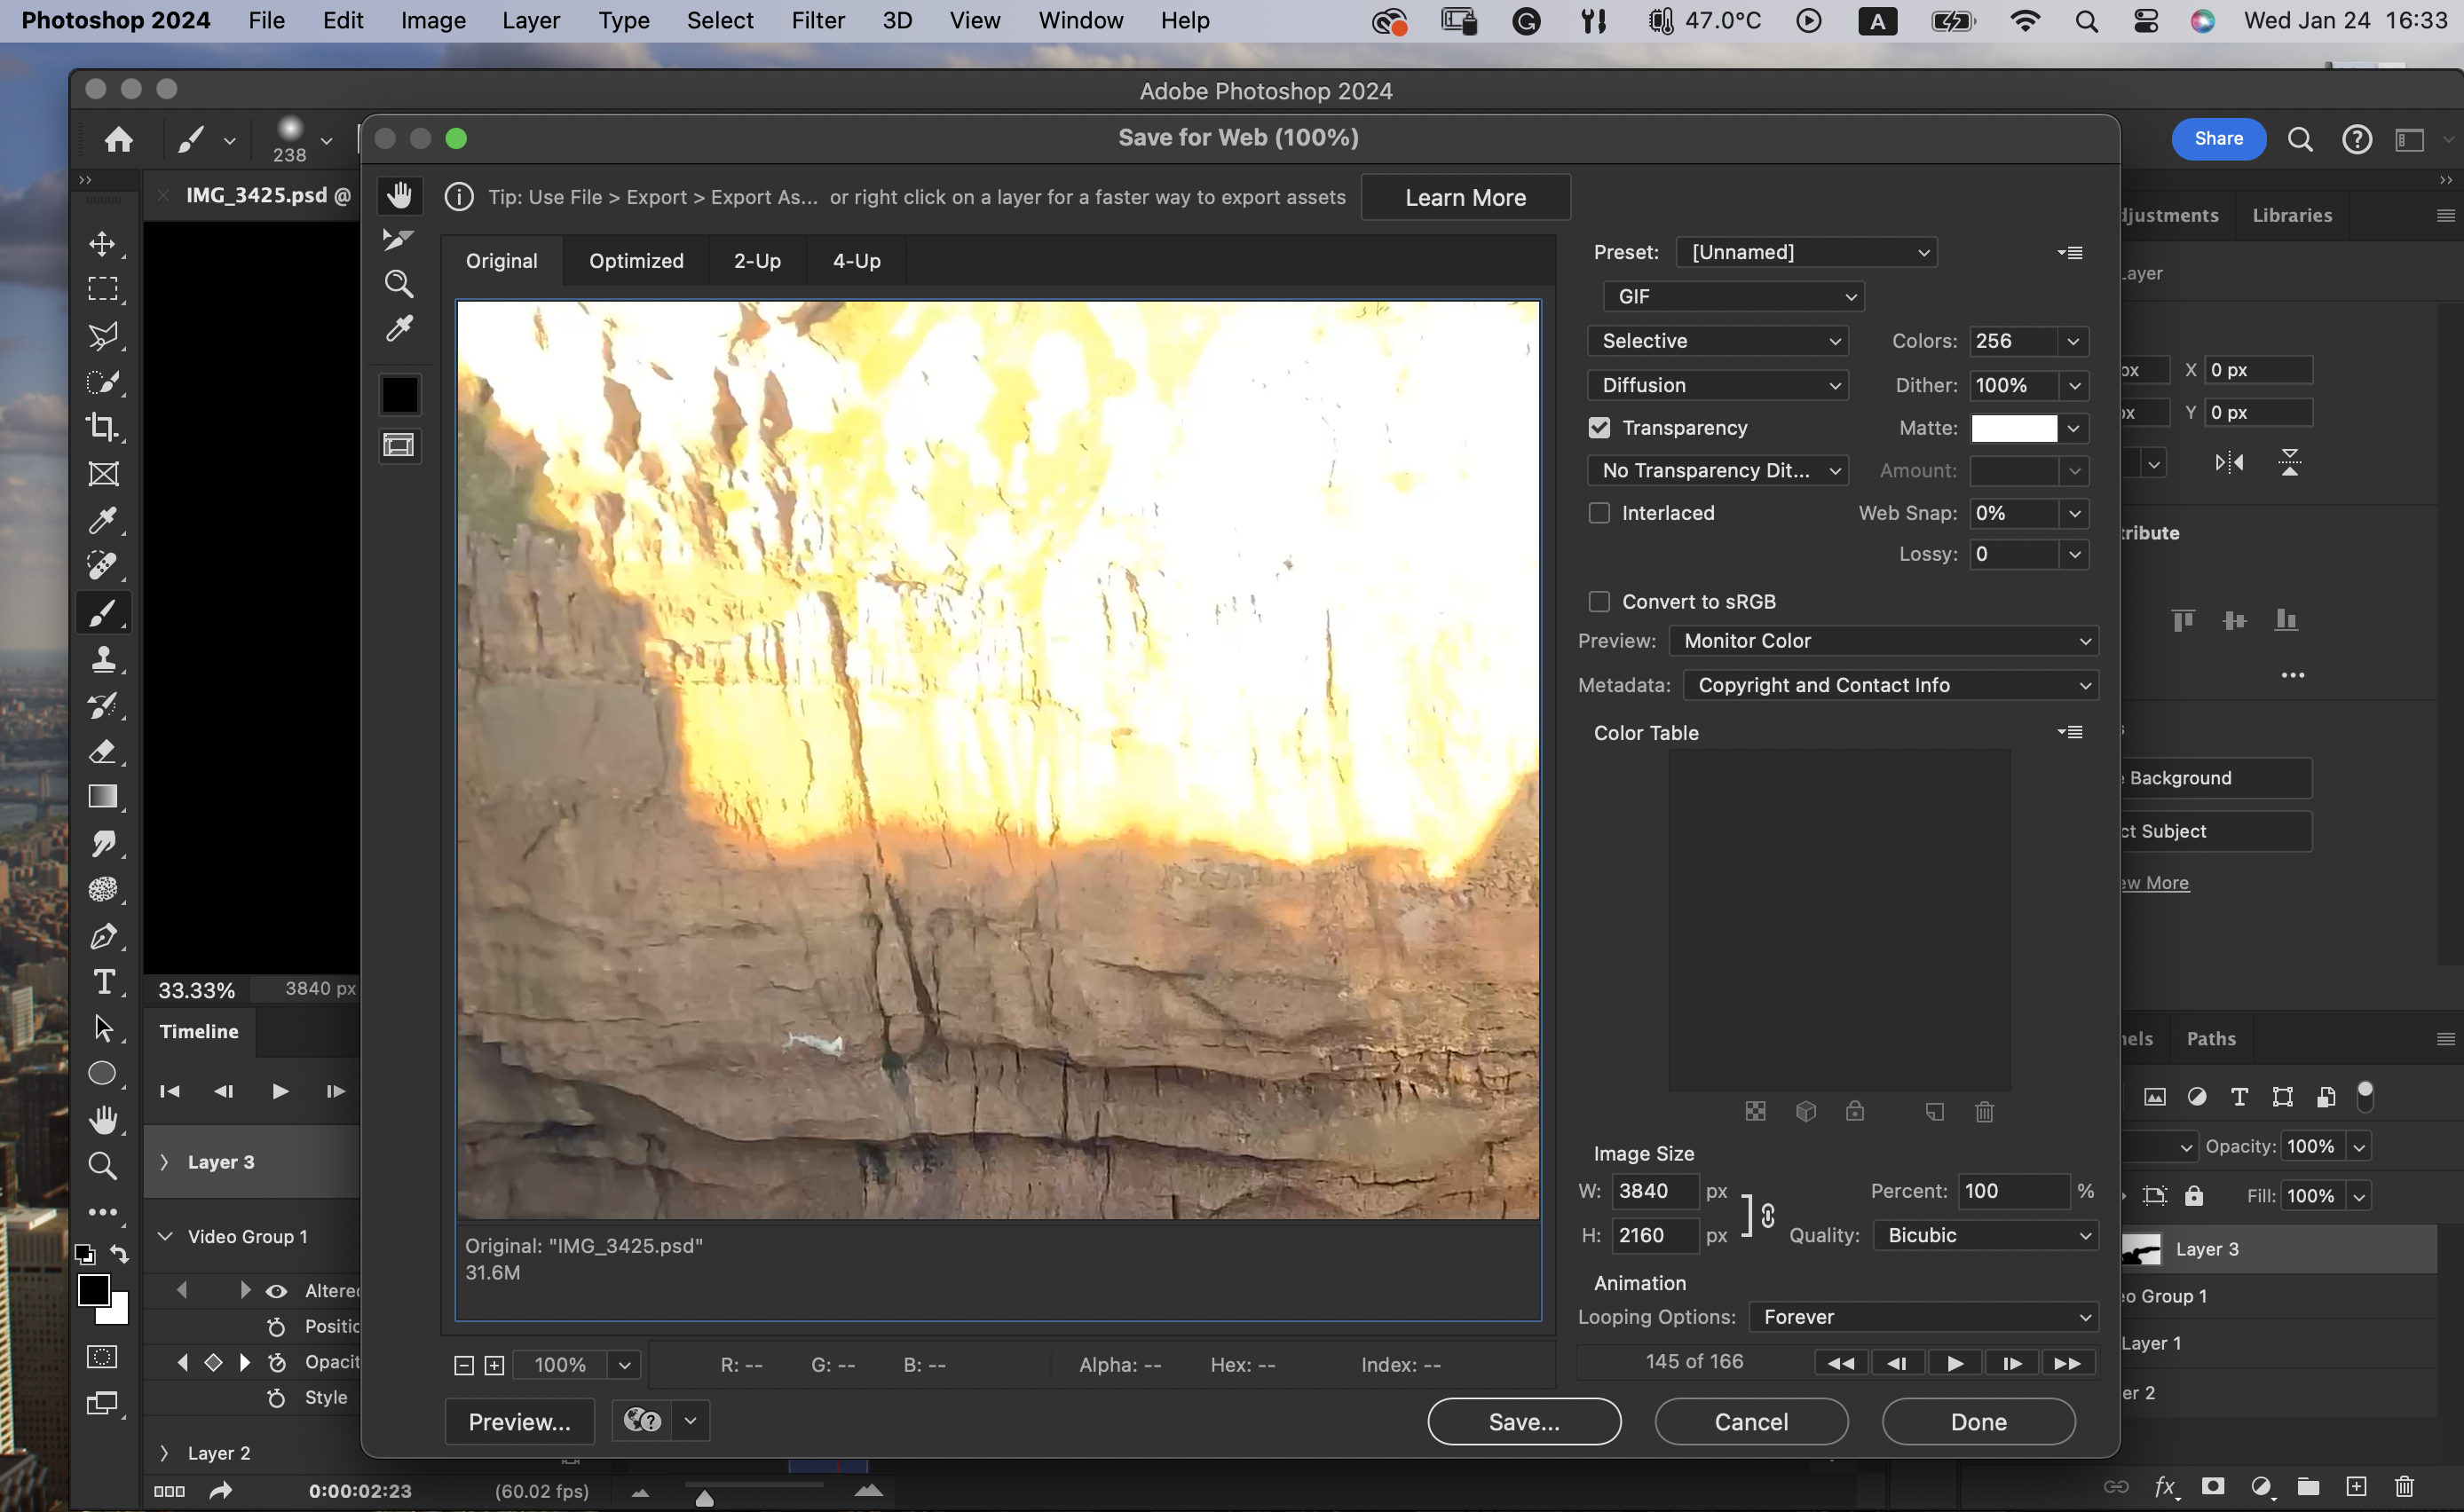Click the Save... button
The width and height of the screenshot is (2464, 1512).
1523,1422
